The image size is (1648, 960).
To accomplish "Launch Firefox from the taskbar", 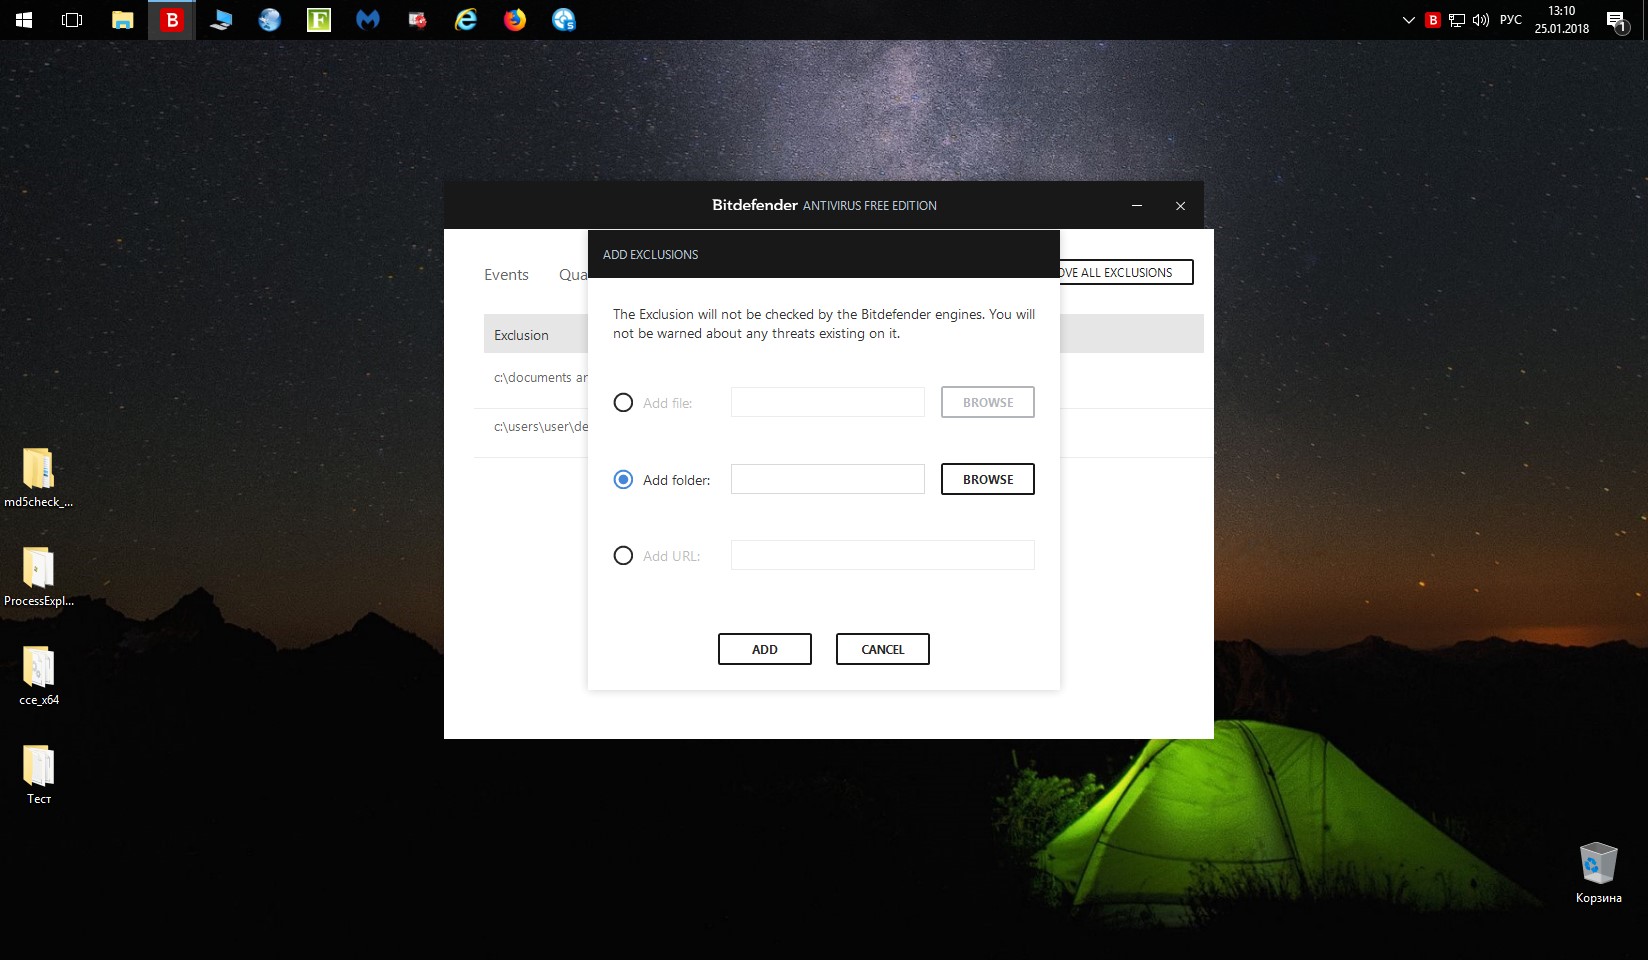I will pyautogui.click(x=515, y=20).
